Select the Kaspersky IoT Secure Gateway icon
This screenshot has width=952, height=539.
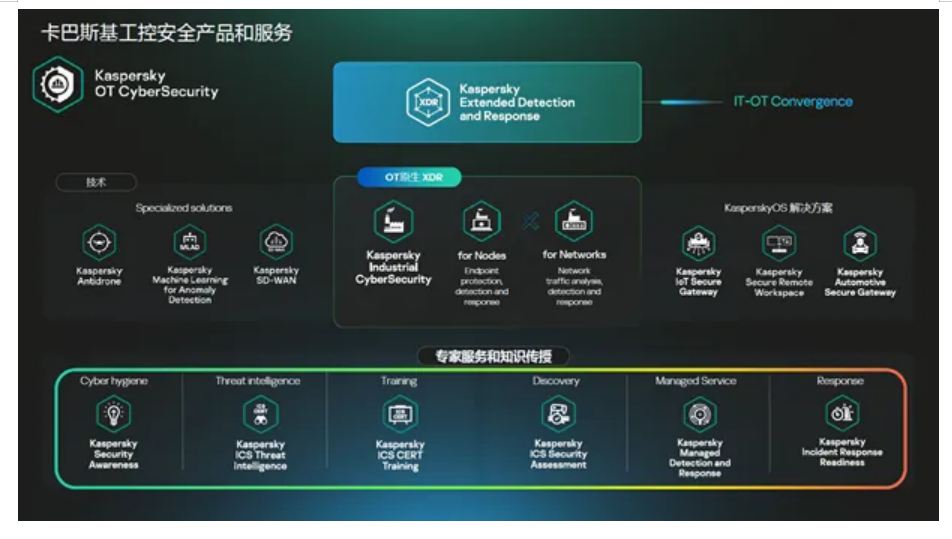698,244
